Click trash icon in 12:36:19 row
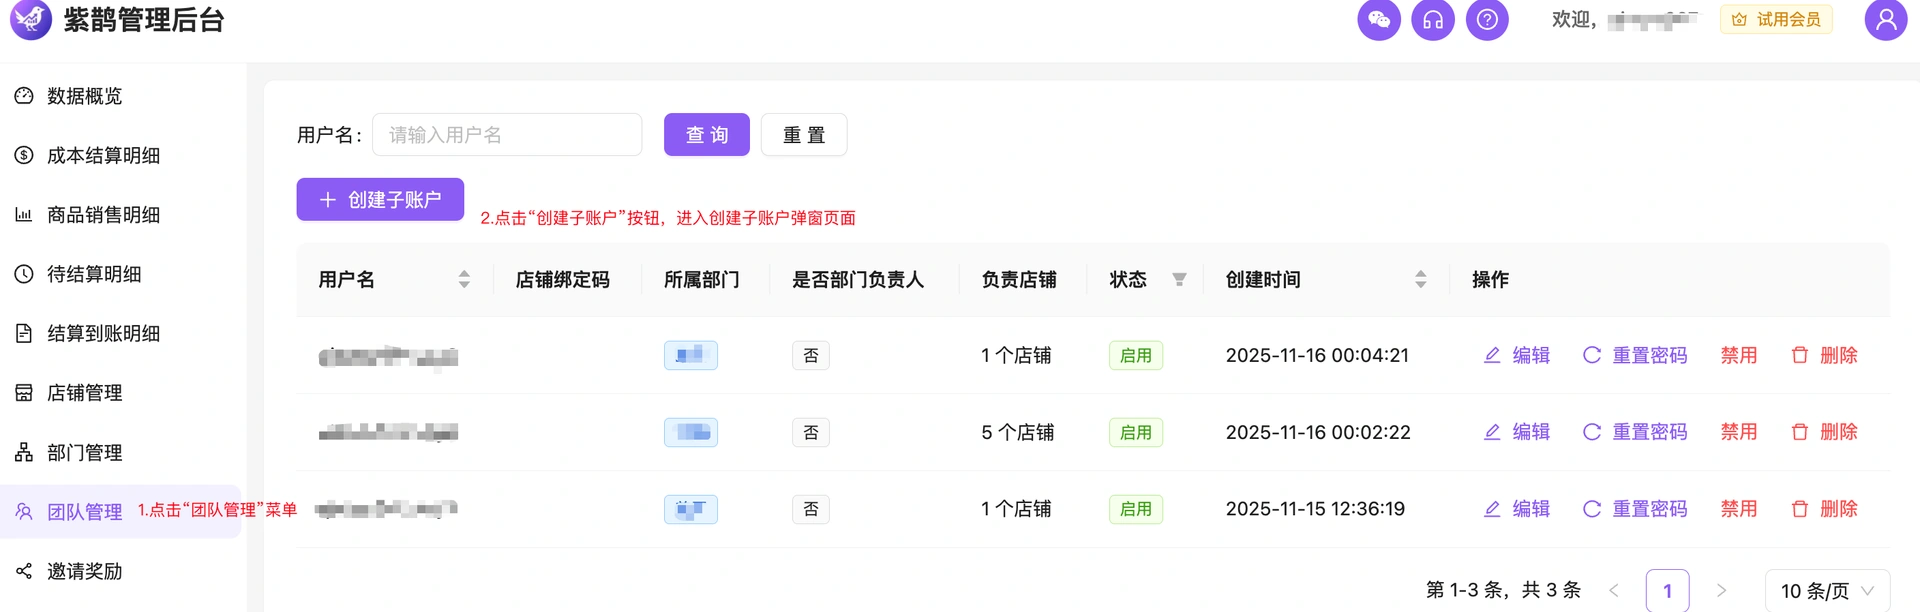Viewport: 1920px width, 612px height. point(1800,509)
